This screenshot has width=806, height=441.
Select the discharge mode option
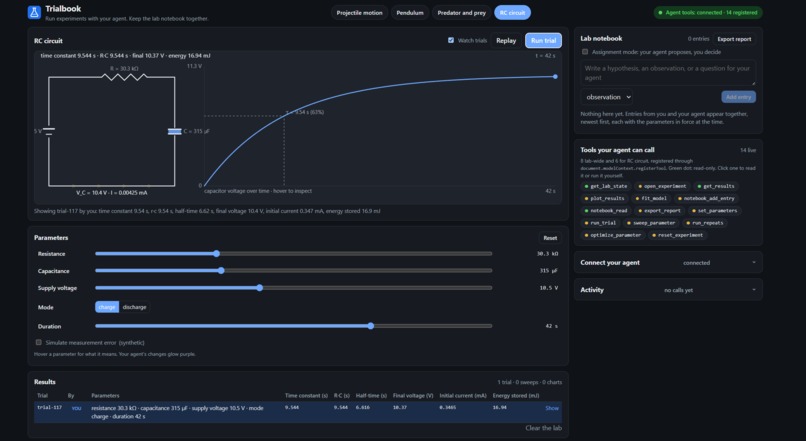(x=134, y=307)
